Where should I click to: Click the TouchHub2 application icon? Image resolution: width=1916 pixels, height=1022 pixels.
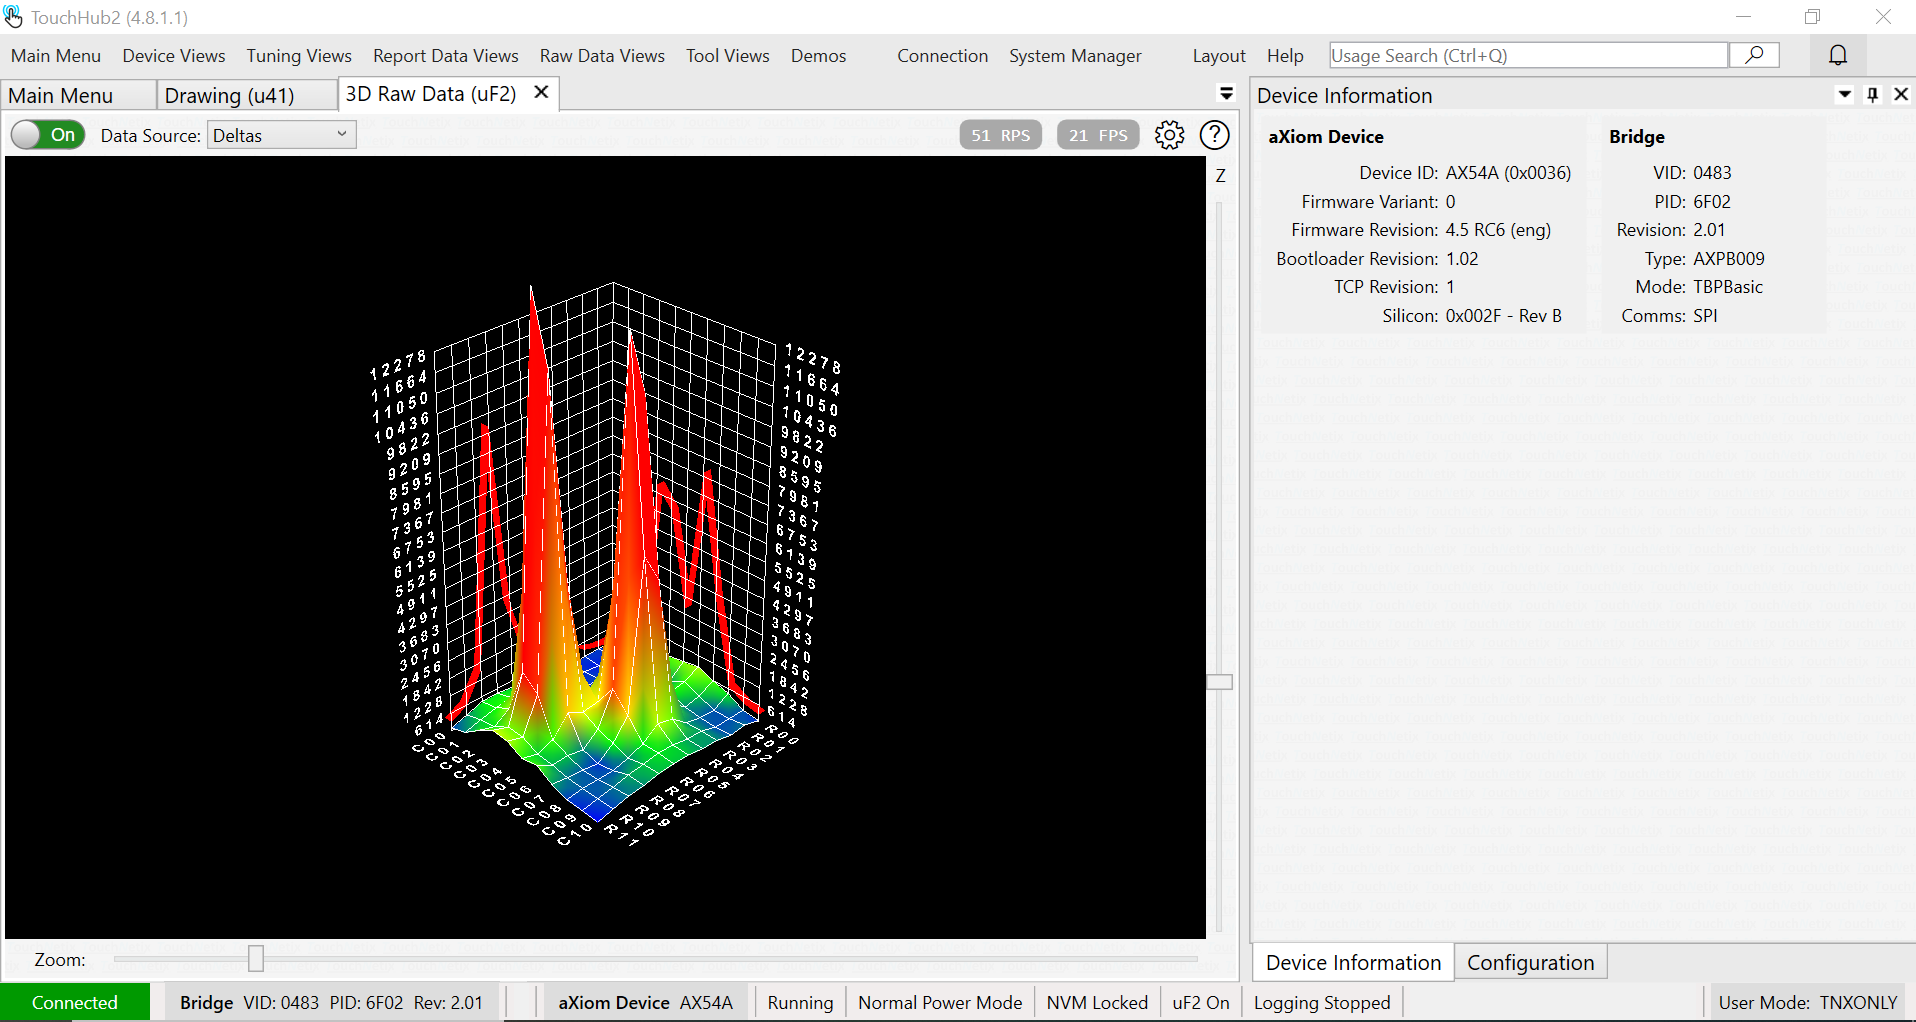click(x=13, y=17)
